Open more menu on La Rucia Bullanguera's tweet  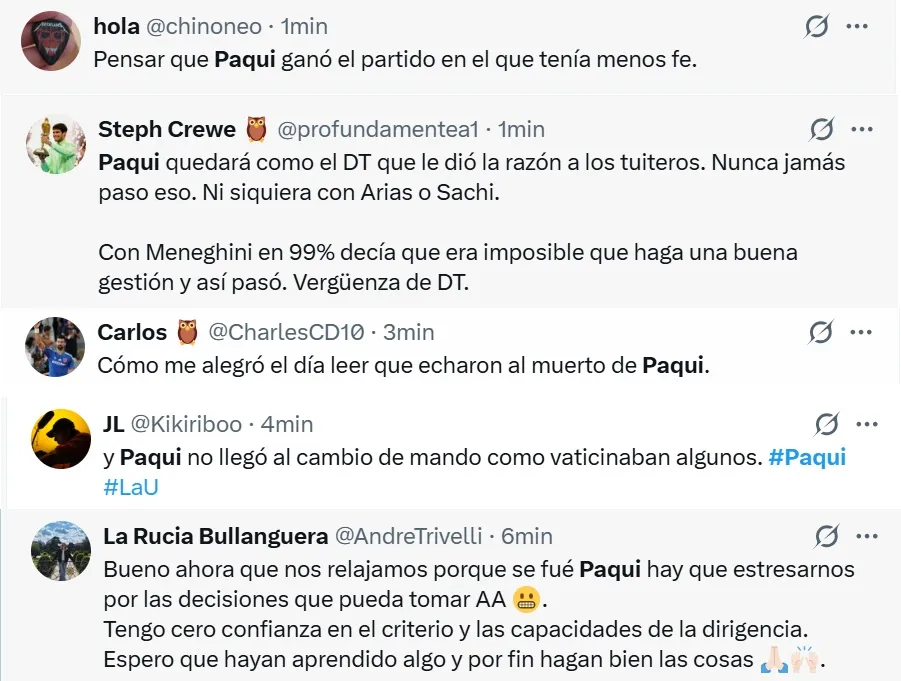[865, 537]
